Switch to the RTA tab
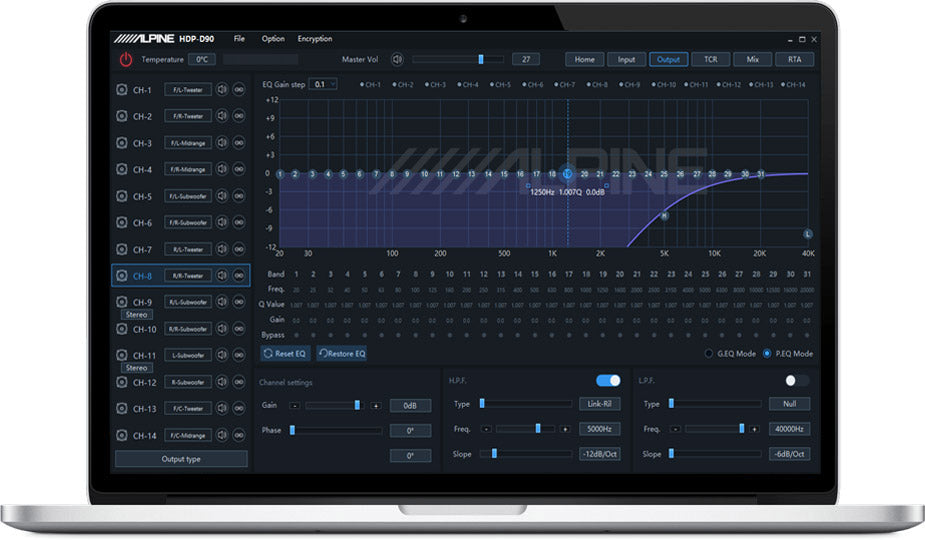925x540 pixels. click(795, 60)
